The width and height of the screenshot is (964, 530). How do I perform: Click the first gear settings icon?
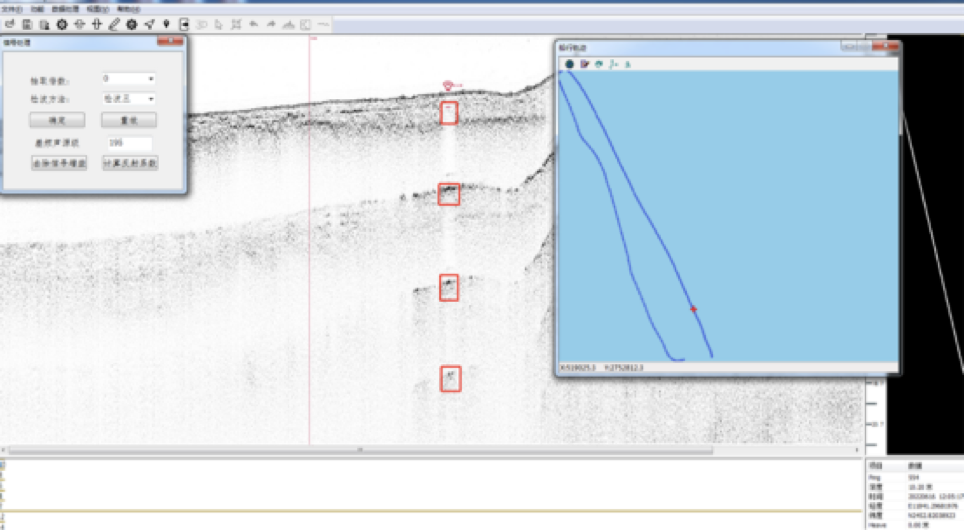click(62, 24)
